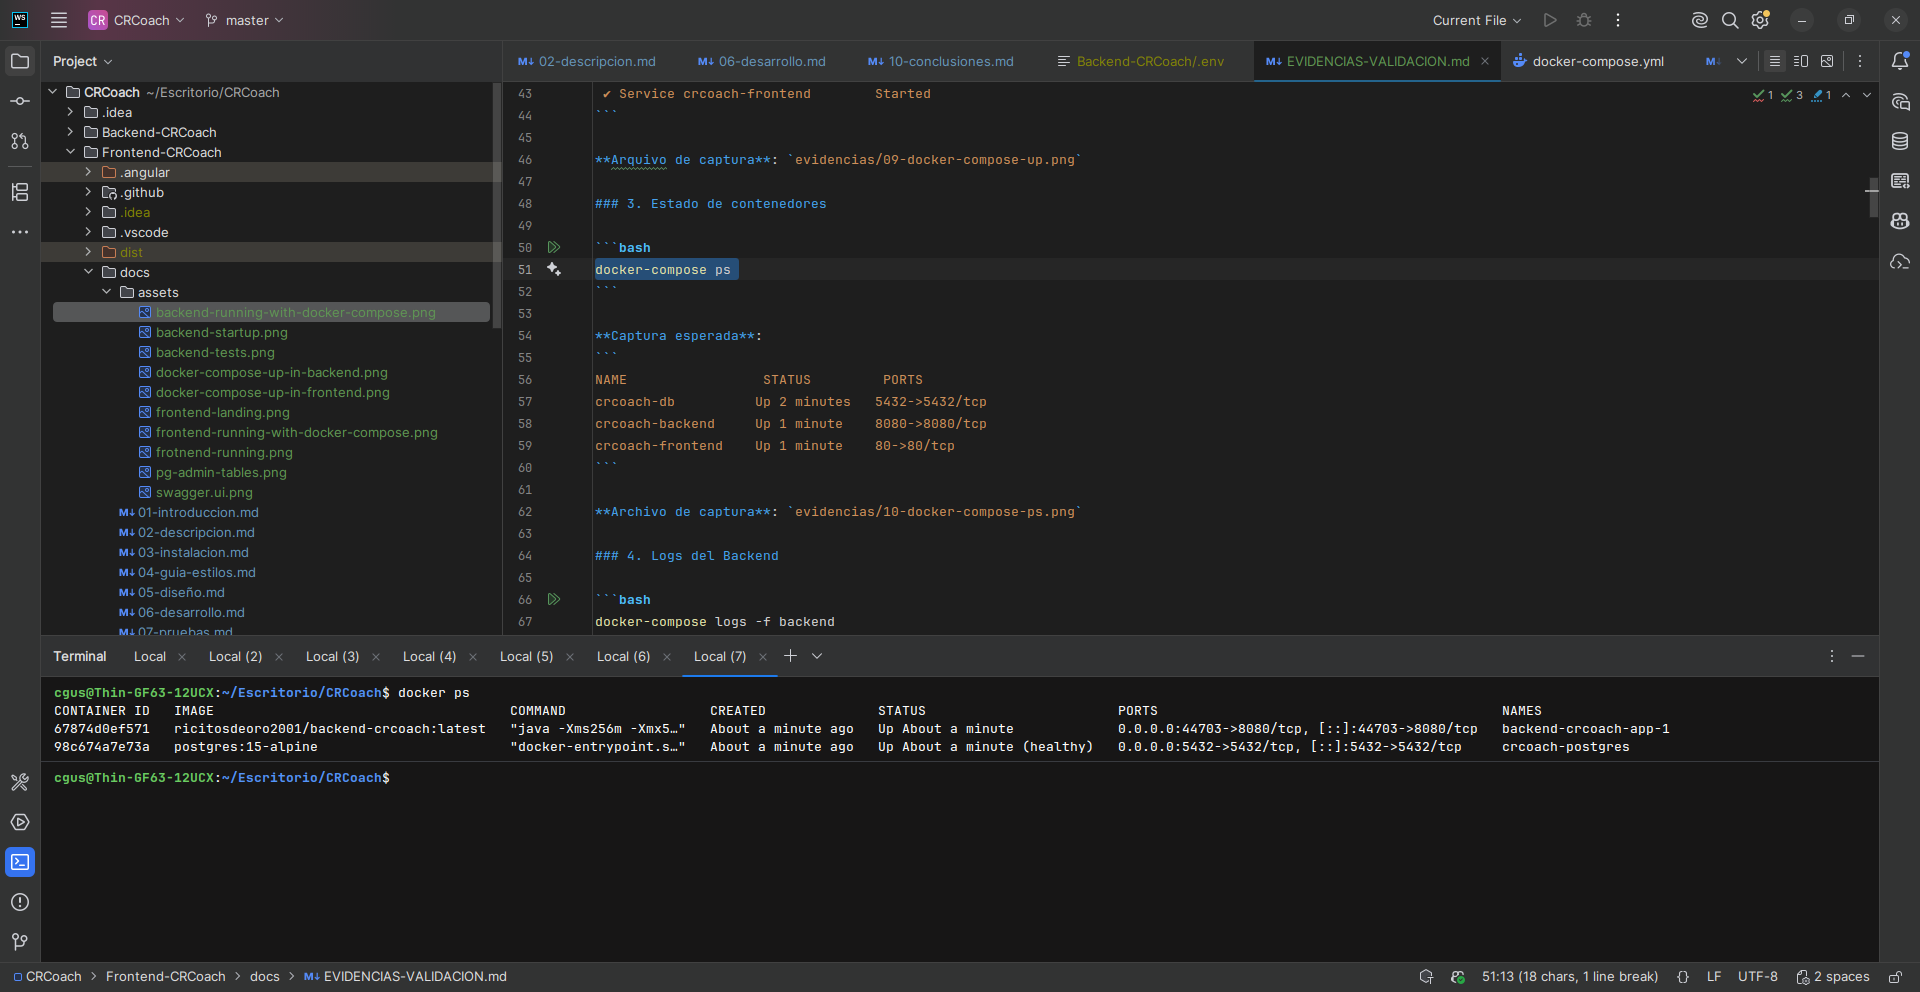The image size is (1920, 992).
Task: Click the project tree scrollbar
Action: (x=497, y=205)
